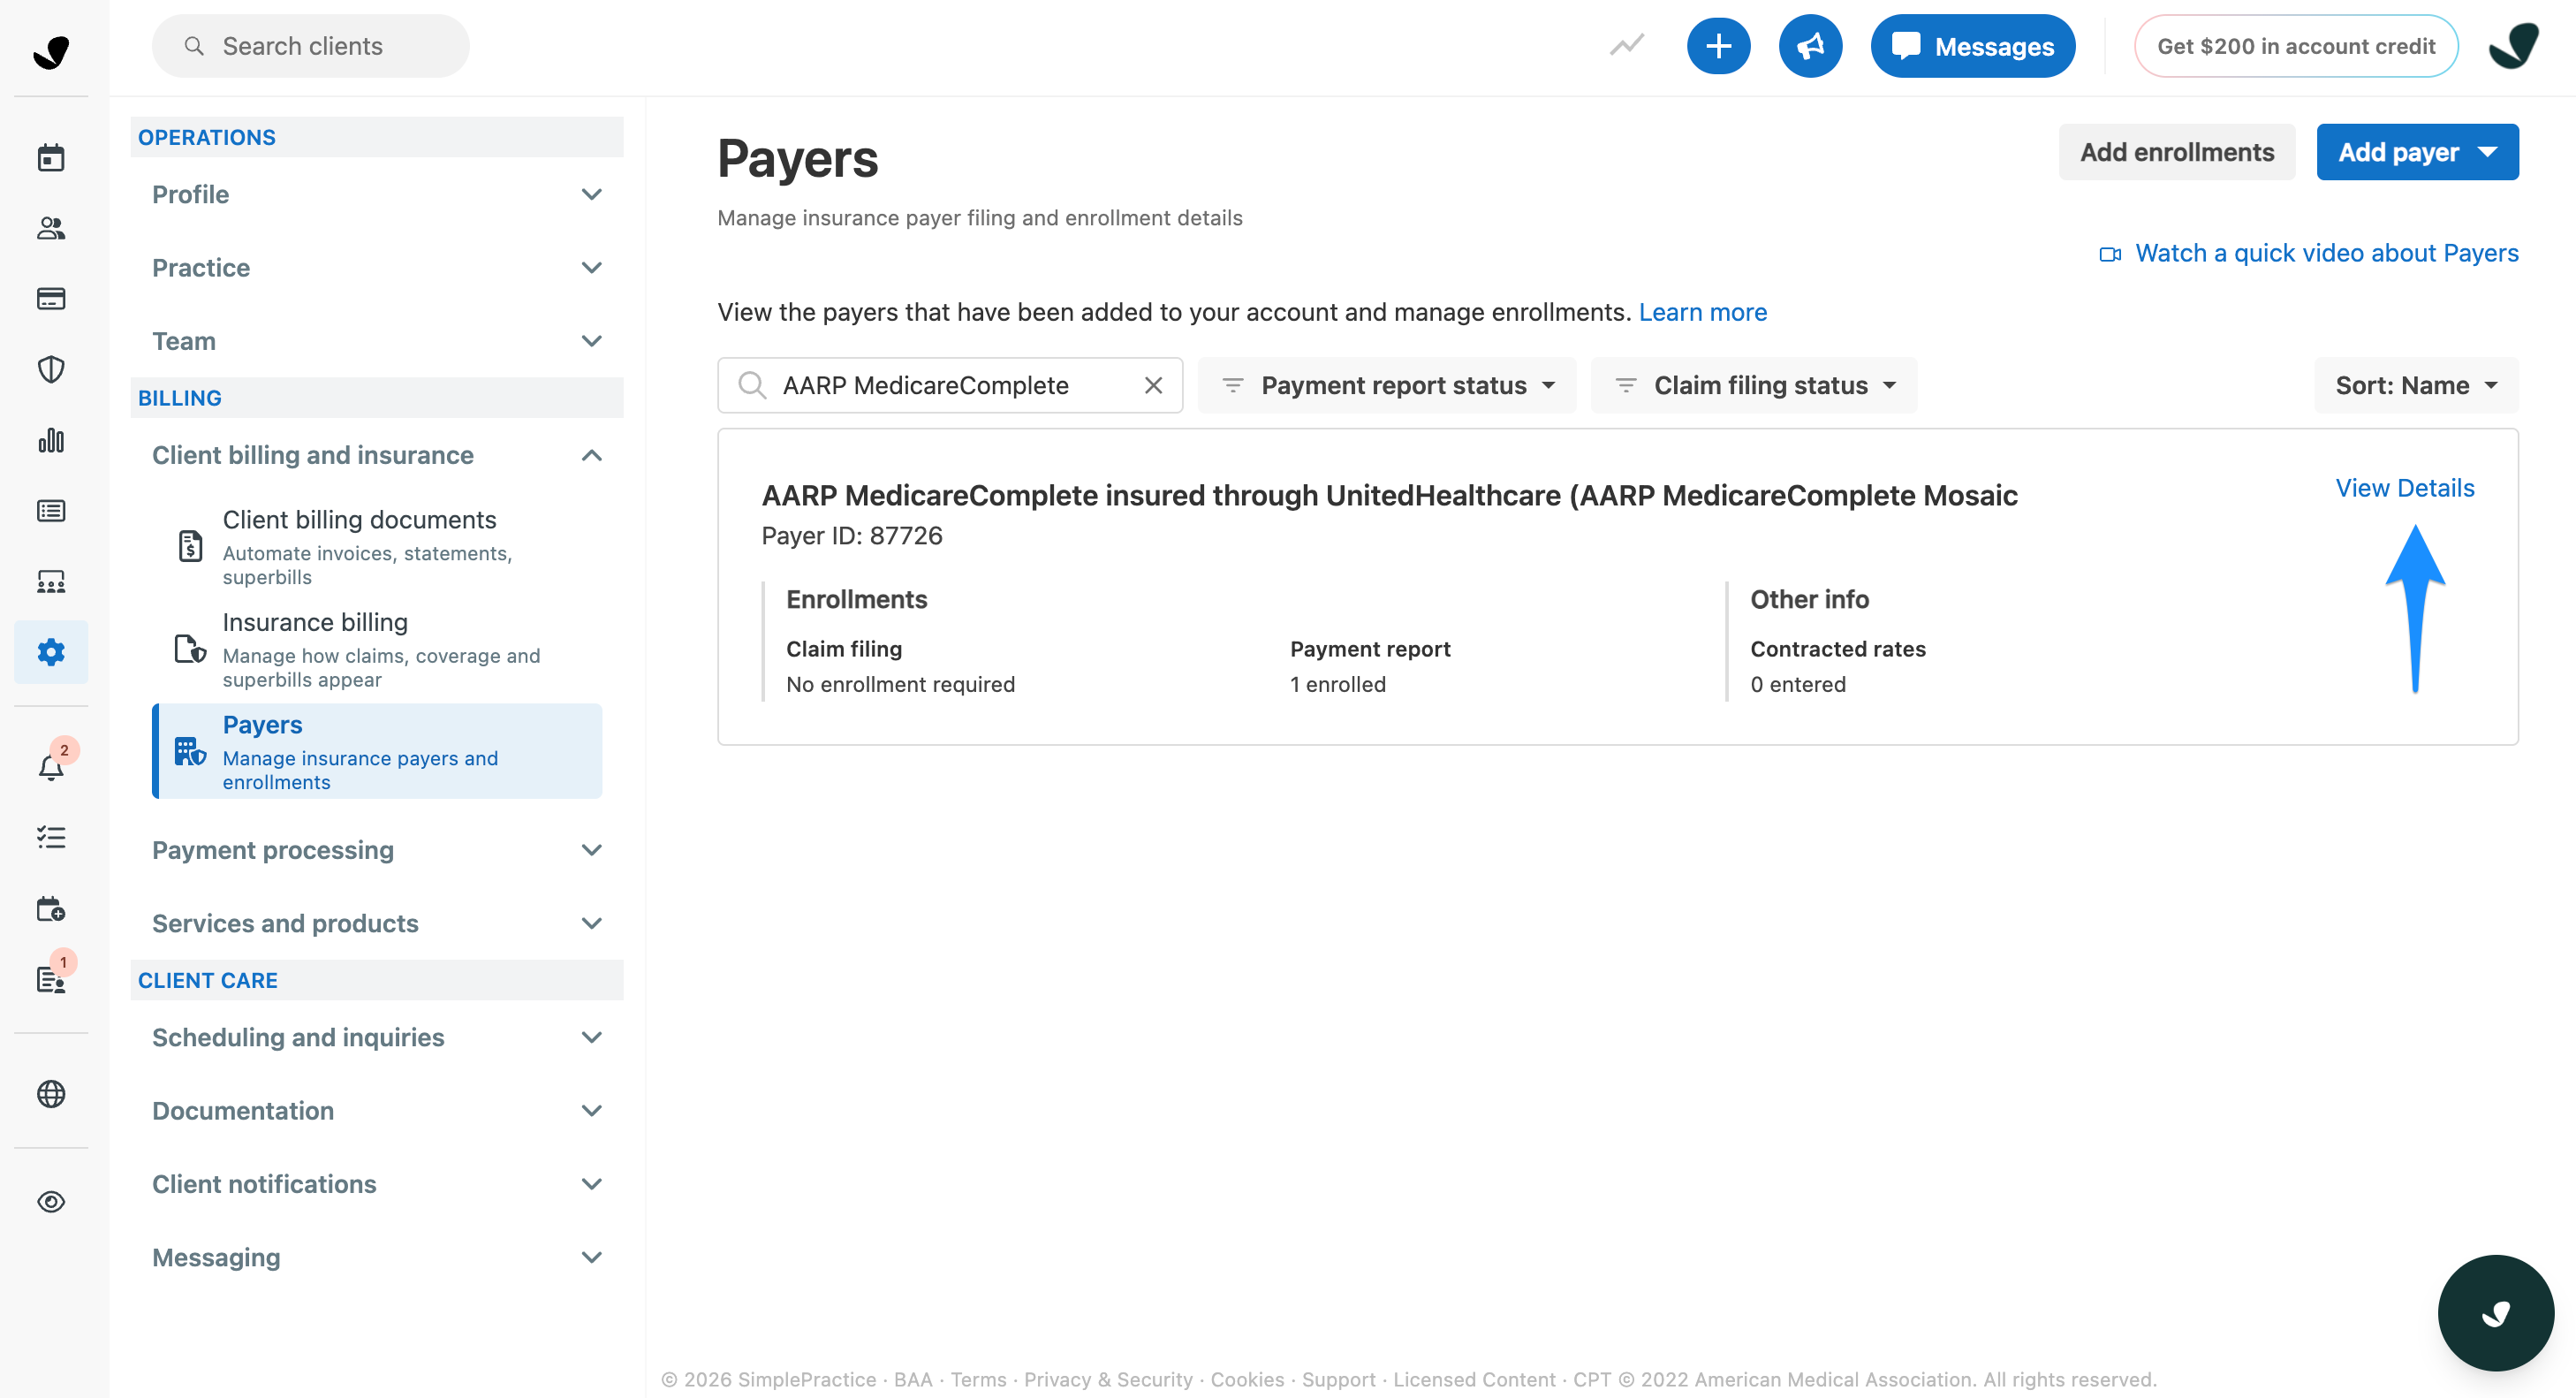Screen dimensions: 2576x1398
Task: Expand the Team section
Action: [377, 341]
